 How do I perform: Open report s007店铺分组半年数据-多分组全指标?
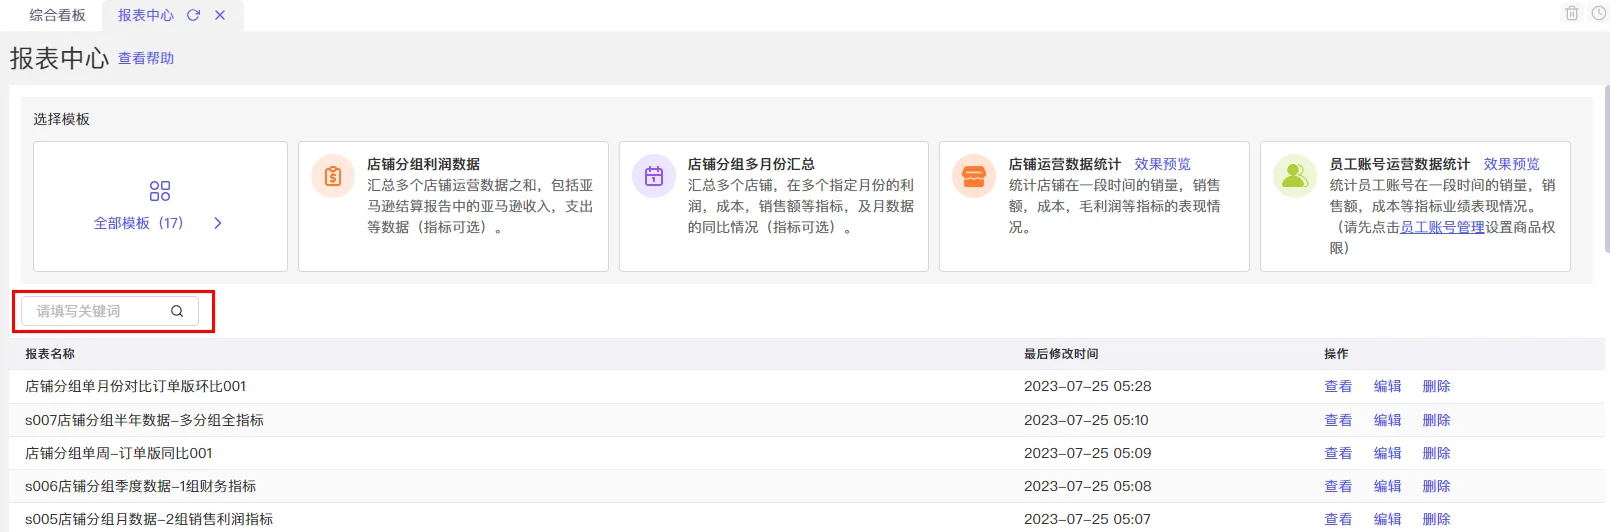[x=144, y=420]
